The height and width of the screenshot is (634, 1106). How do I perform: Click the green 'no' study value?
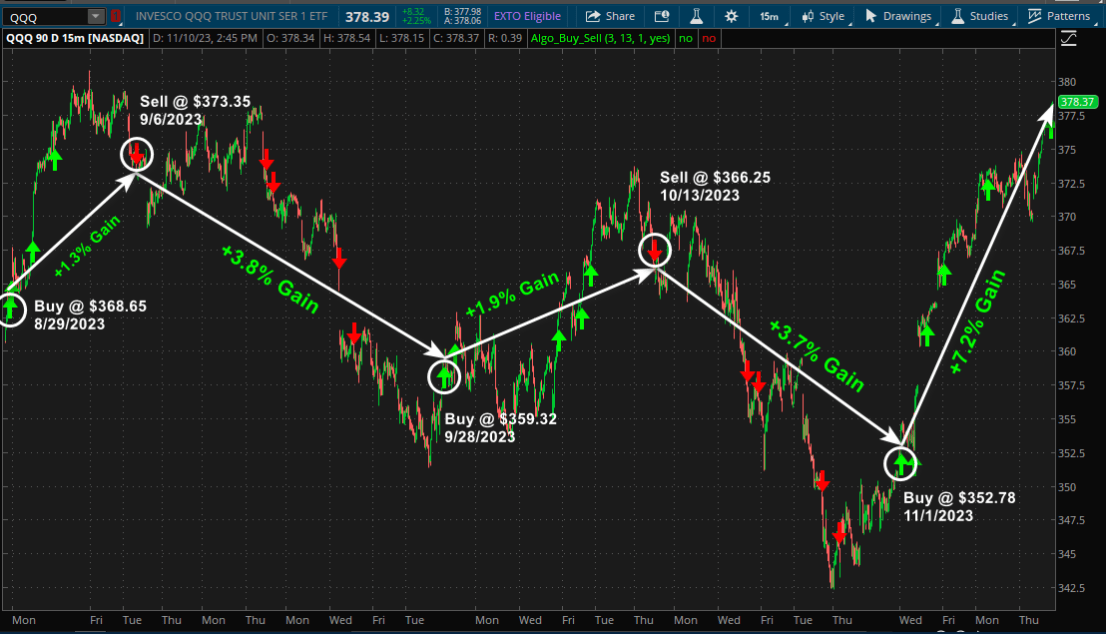tap(685, 38)
